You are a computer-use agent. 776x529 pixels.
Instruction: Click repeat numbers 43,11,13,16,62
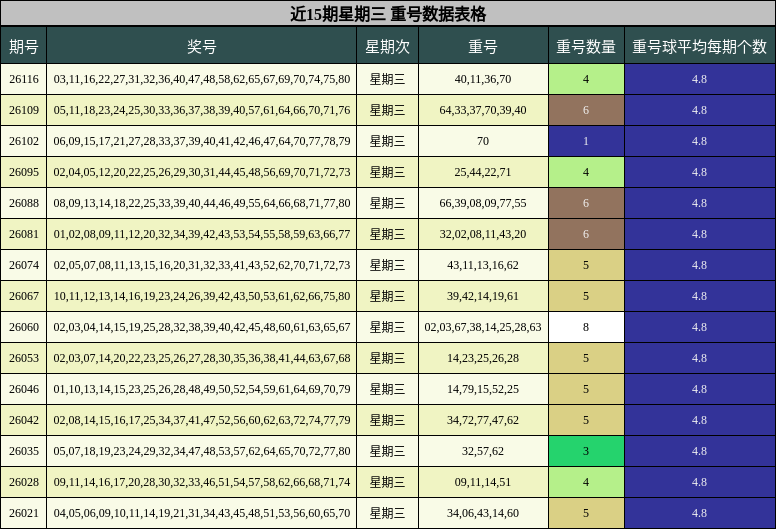[x=483, y=265]
